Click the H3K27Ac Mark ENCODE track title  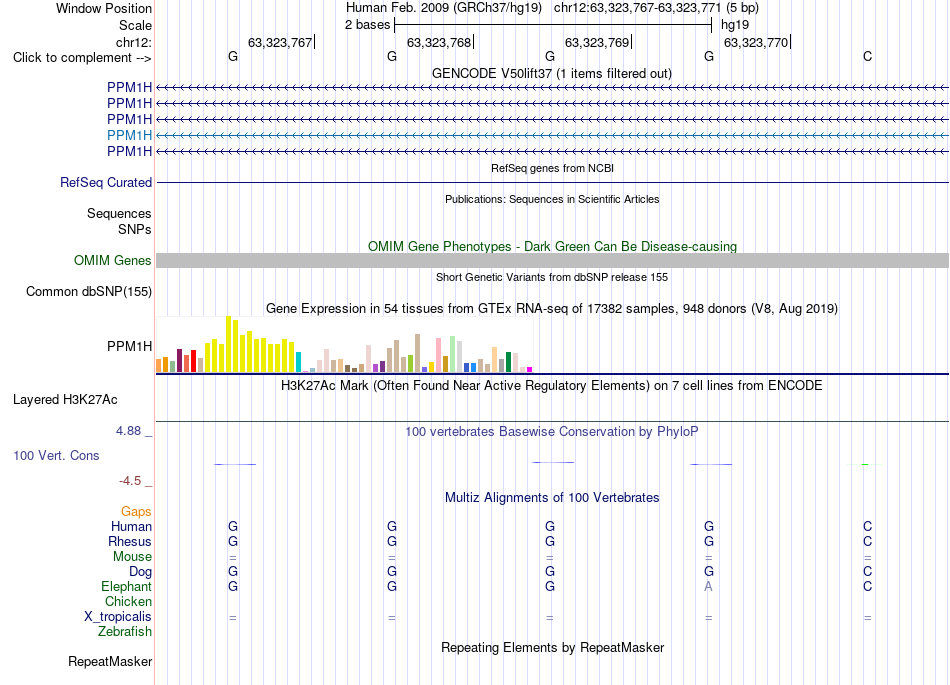552,385
